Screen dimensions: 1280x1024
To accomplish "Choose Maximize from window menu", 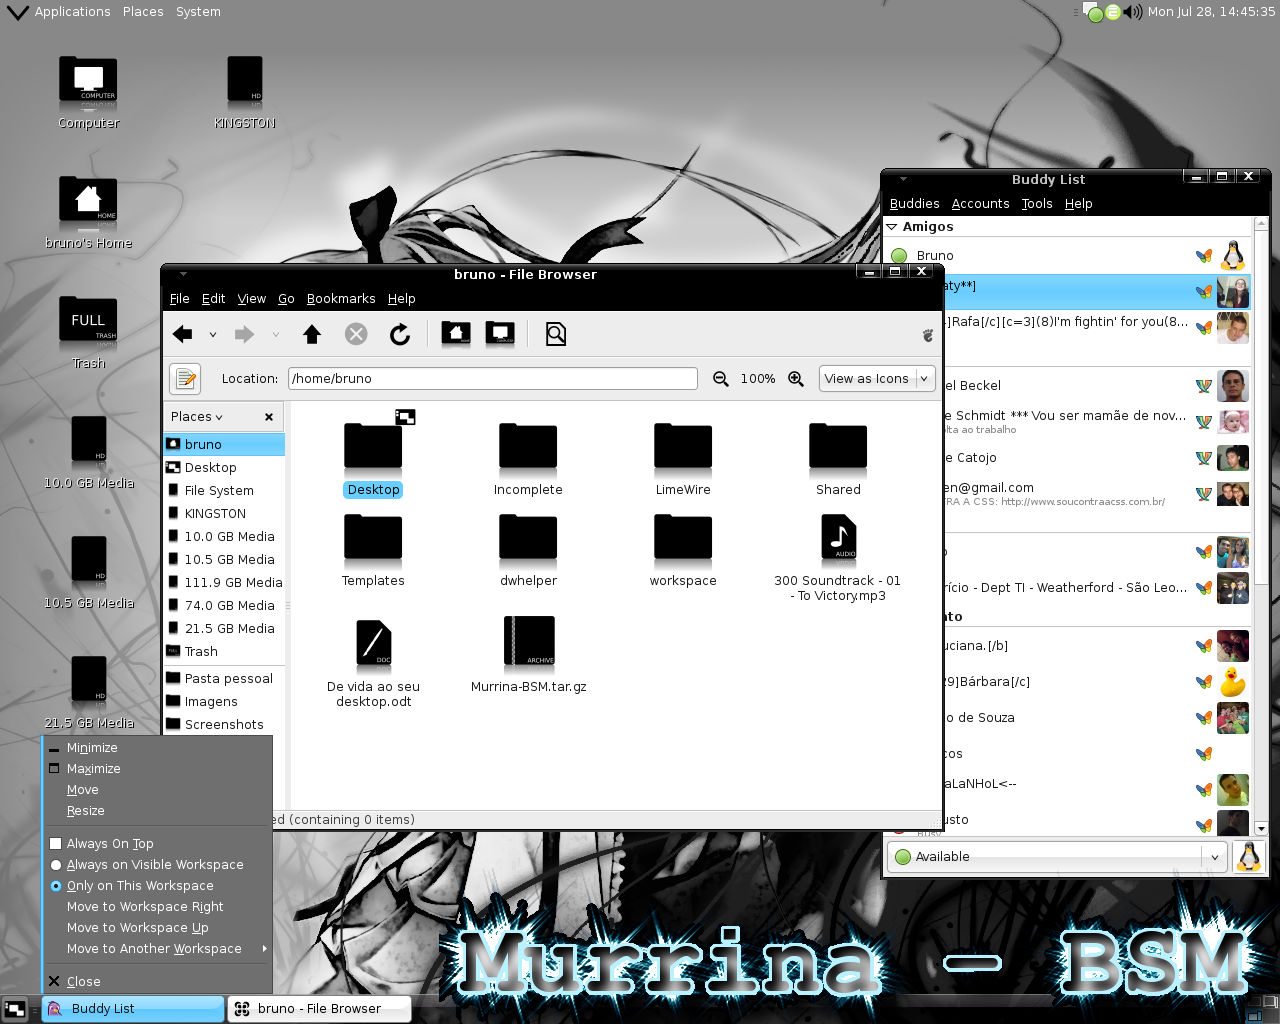I will pos(158,769).
